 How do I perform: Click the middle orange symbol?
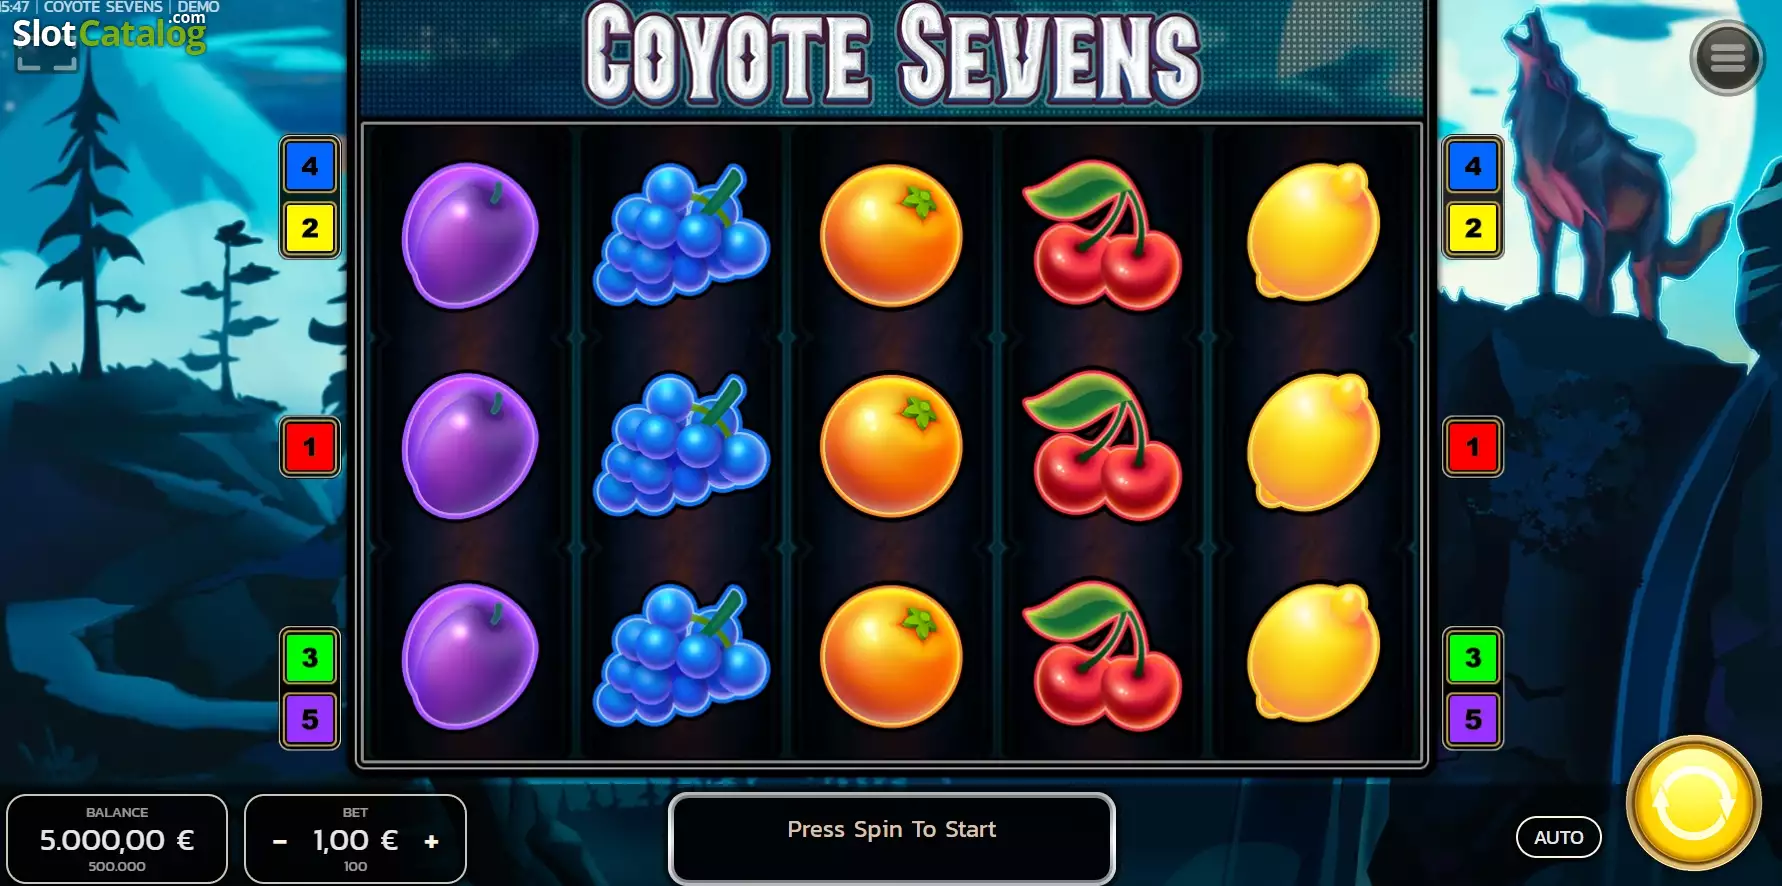tap(891, 446)
